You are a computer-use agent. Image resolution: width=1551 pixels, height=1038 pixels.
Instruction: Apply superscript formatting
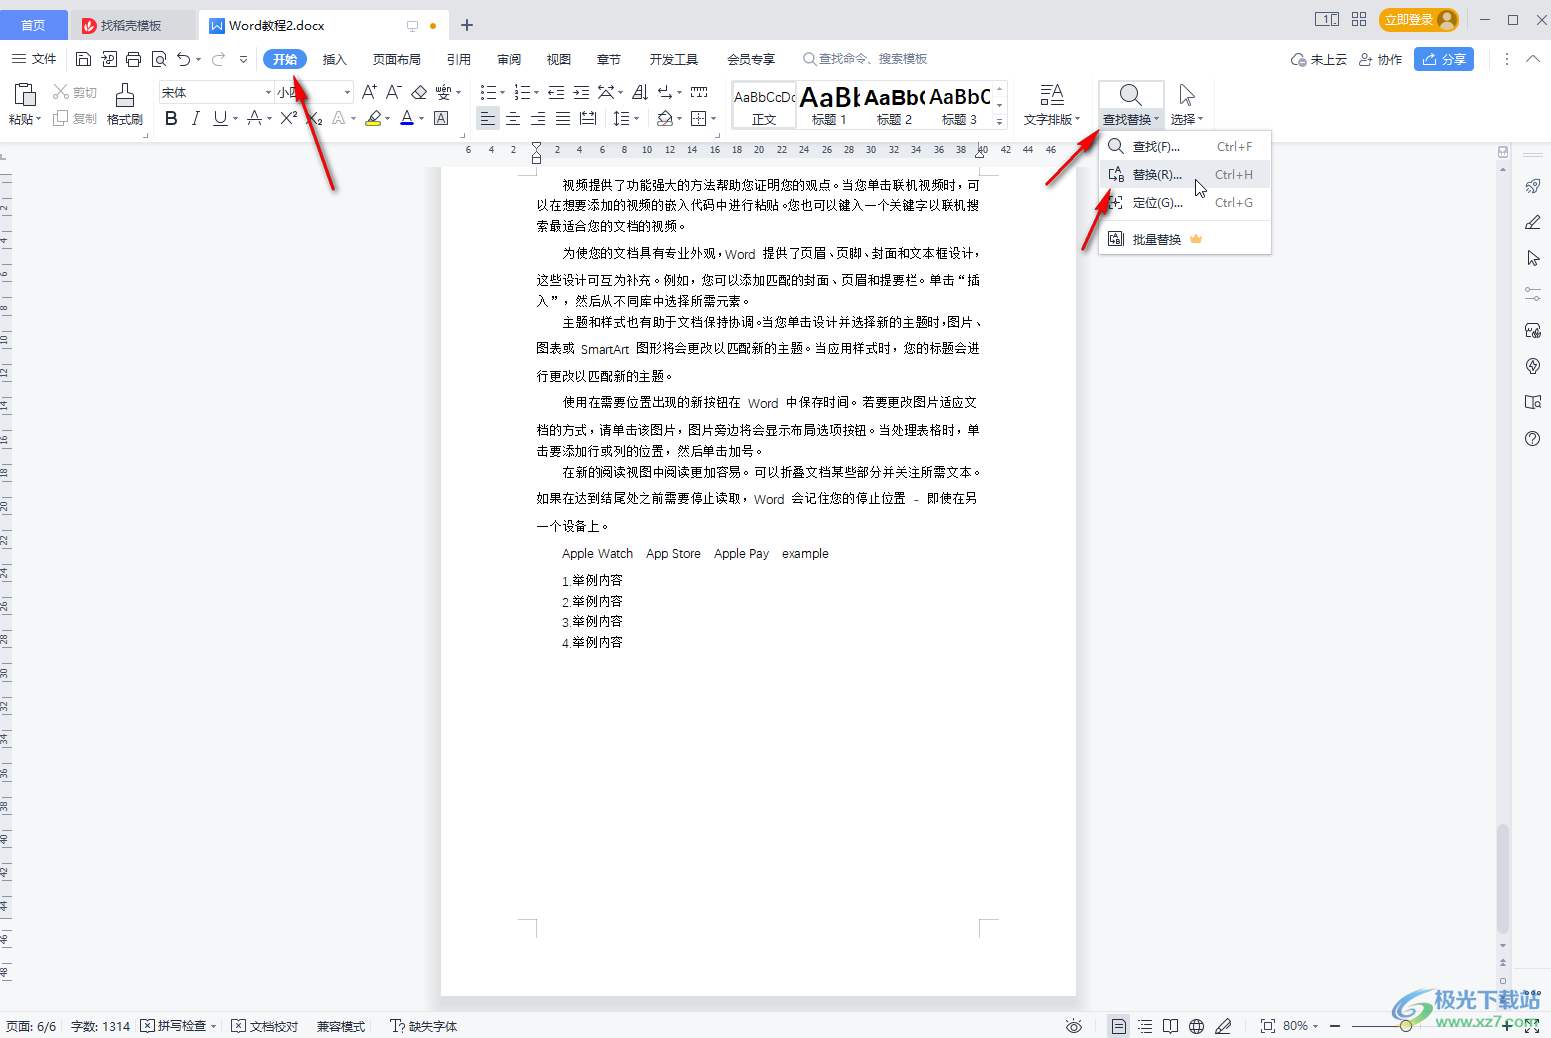click(288, 118)
